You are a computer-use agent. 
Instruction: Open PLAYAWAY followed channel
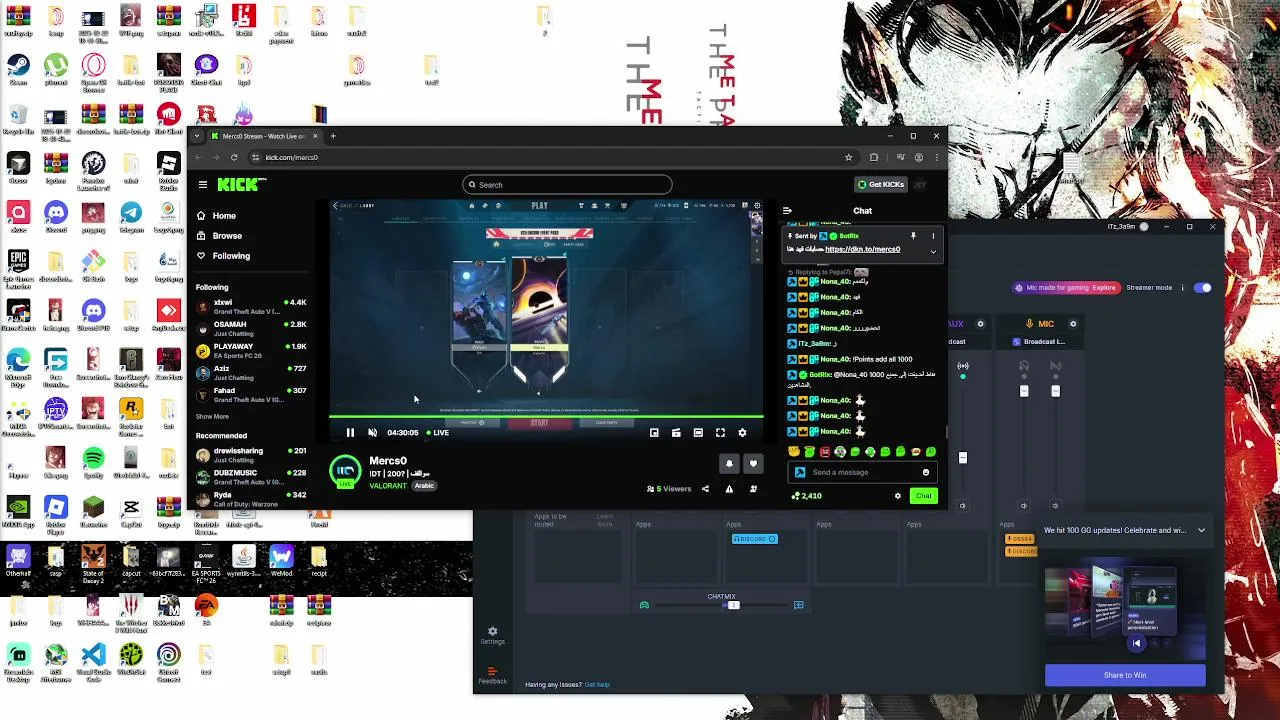(252, 350)
